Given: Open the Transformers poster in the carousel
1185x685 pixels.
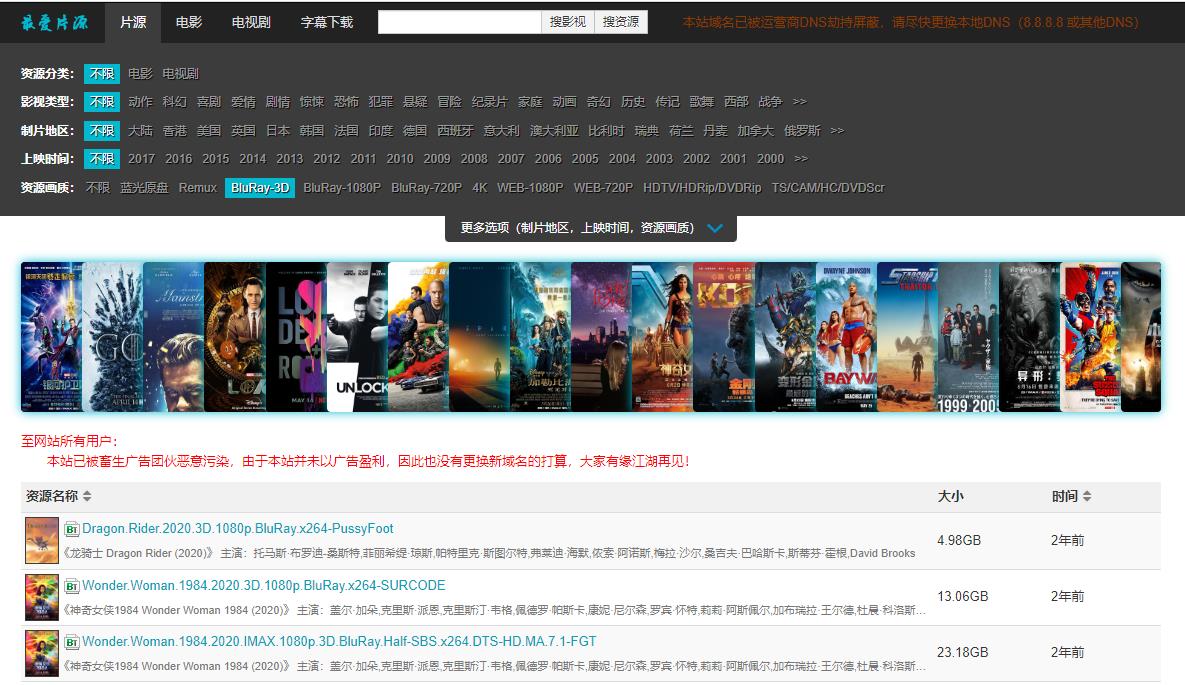Looking at the screenshot, I should (x=786, y=337).
